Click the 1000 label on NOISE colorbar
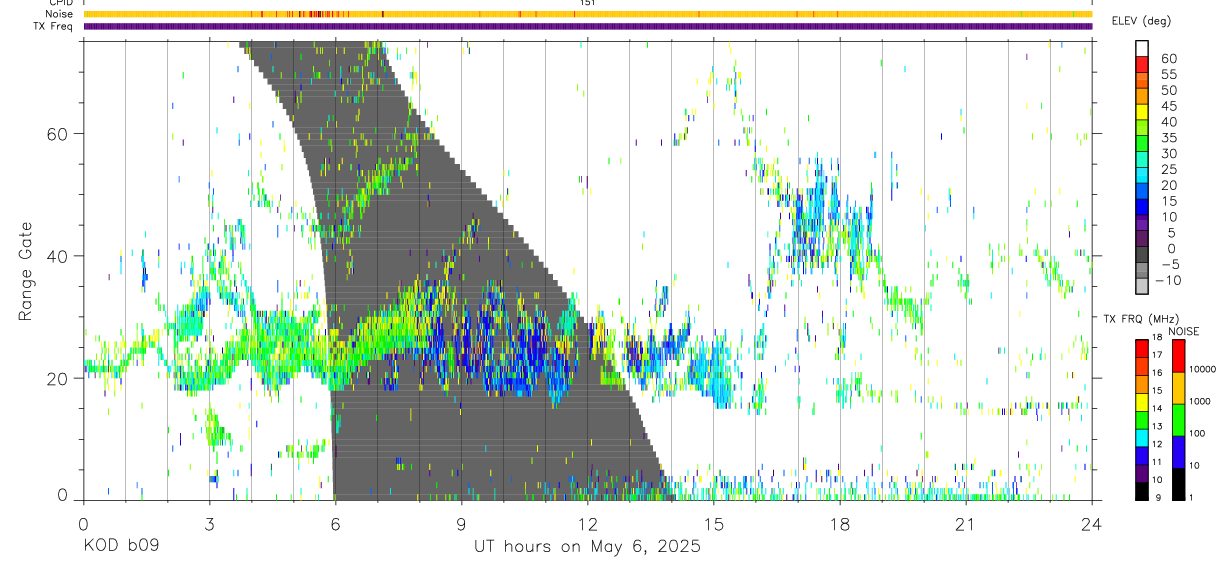The width and height of the screenshot is (1228, 567). pyautogui.click(x=1200, y=401)
